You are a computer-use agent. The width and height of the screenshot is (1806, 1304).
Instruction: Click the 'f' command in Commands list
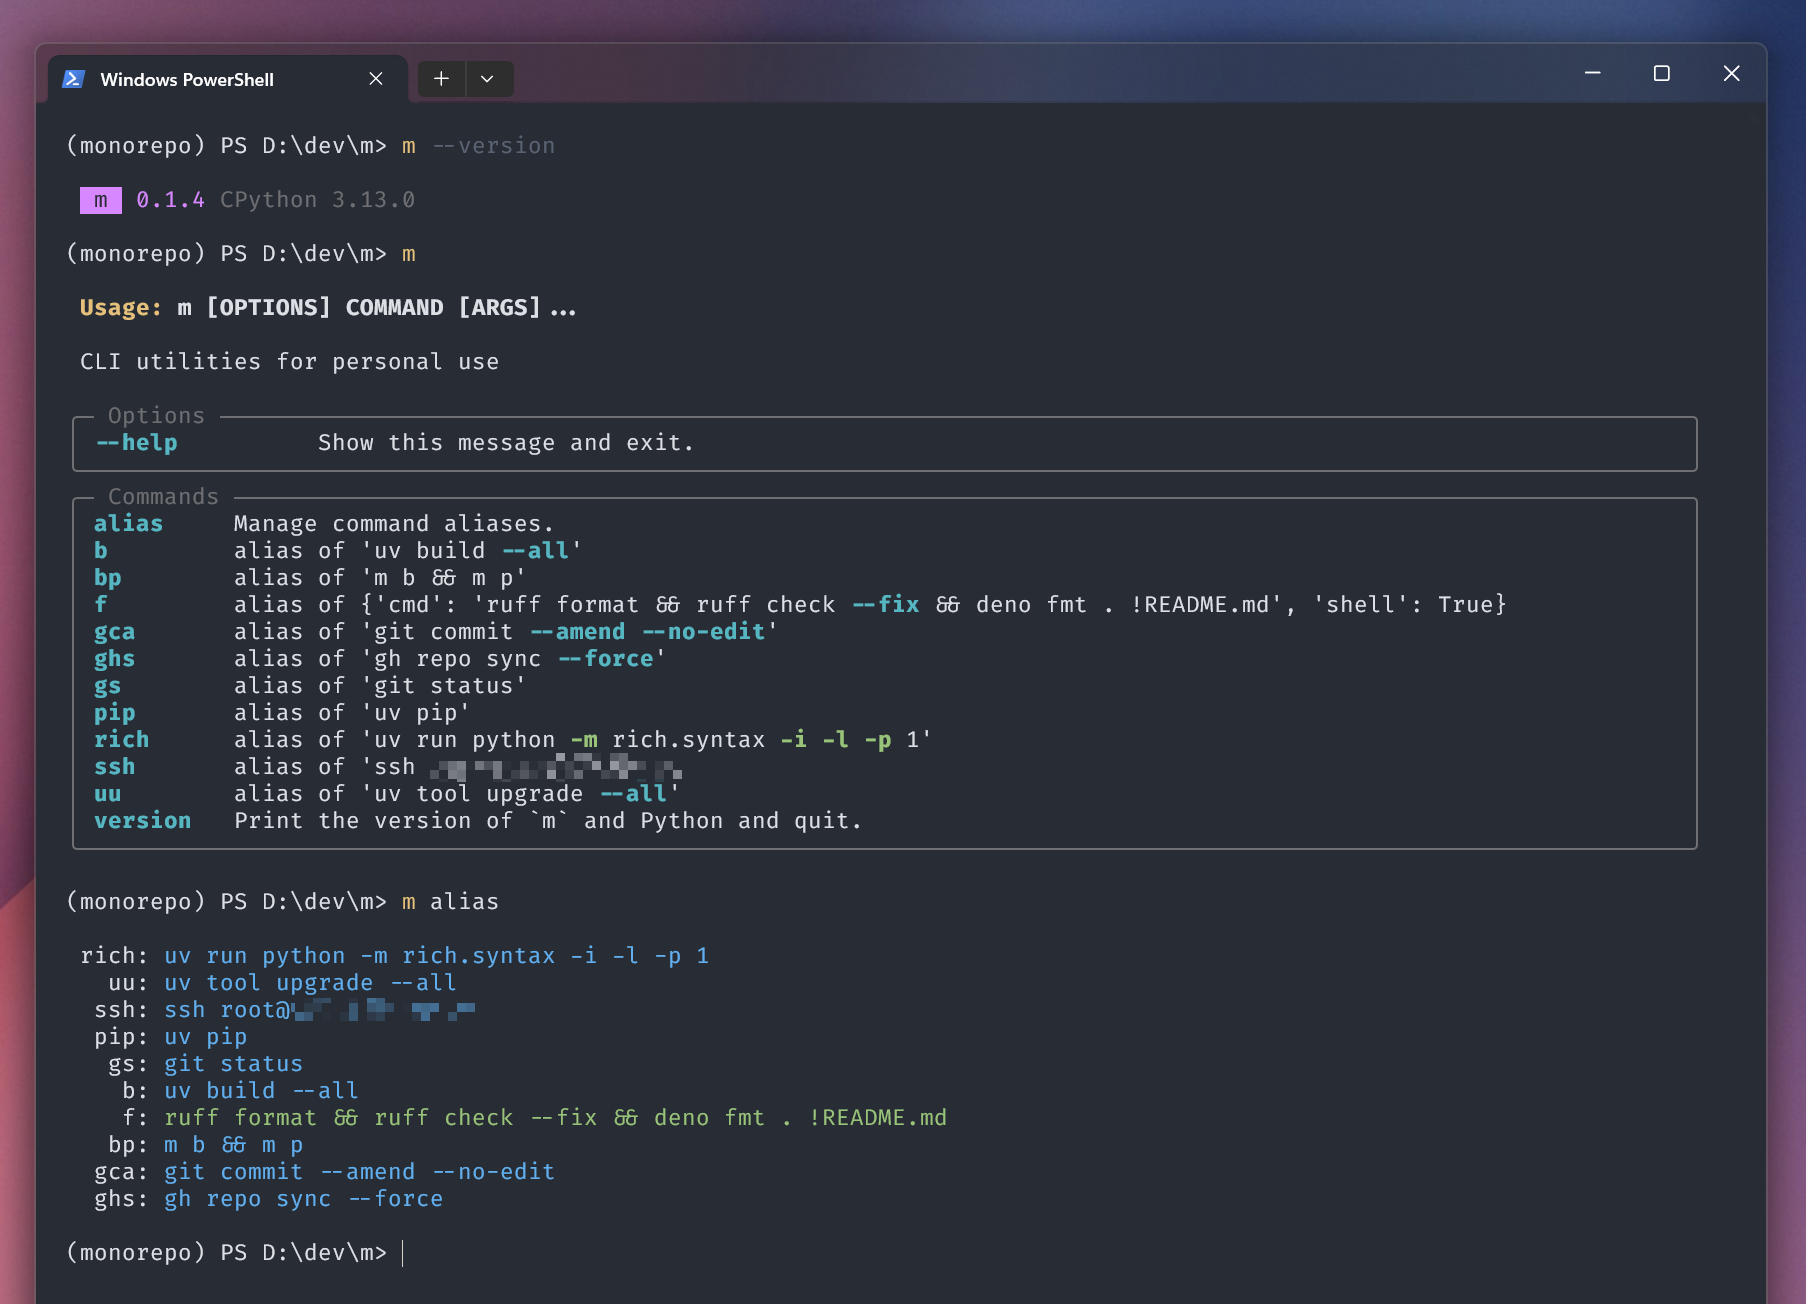tap(101, 605)
